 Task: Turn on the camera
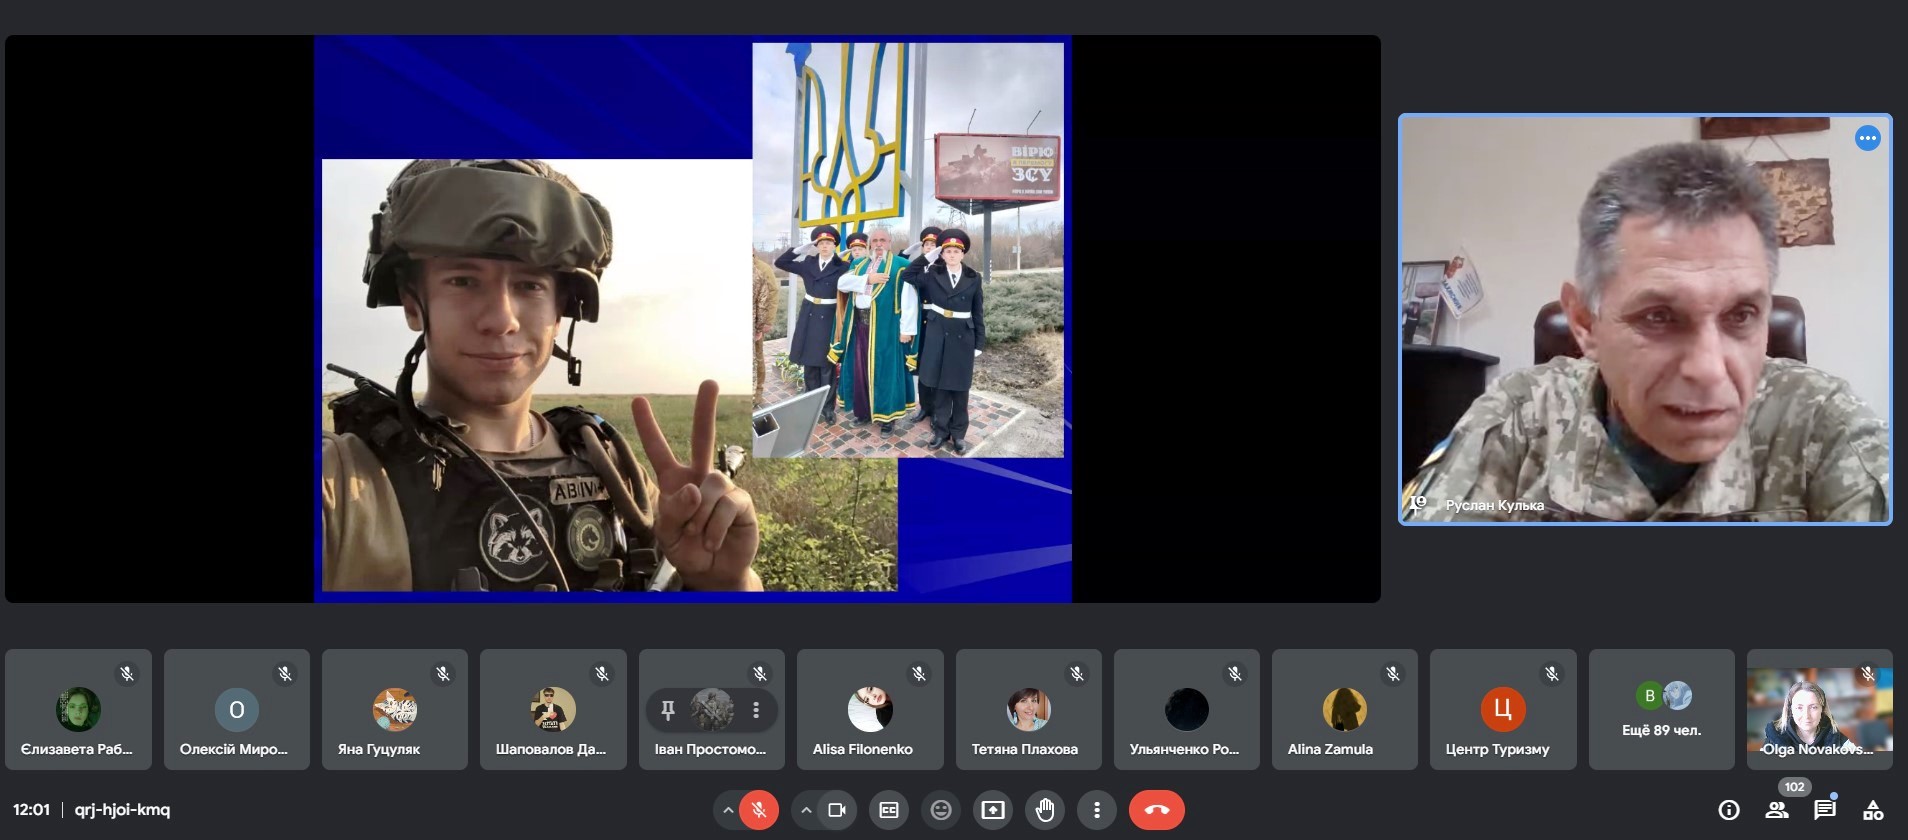click(x=837, y=810)
